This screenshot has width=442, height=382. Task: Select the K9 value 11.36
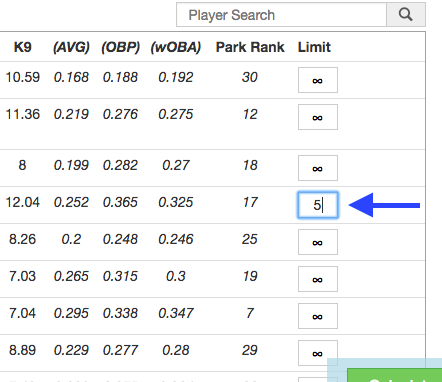[23, 114]
